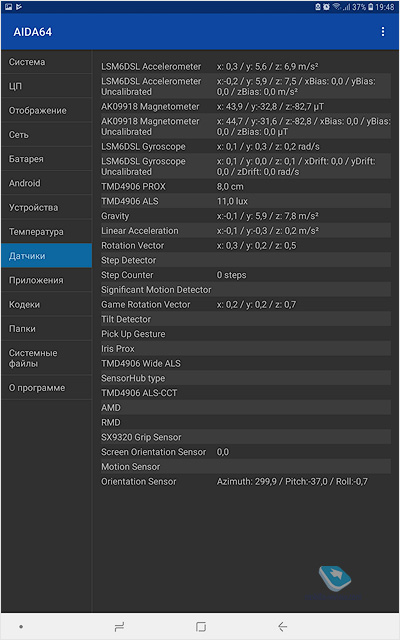The width and height of the screenshot is (400, 640).
Task: Select the LSM6DSL Gyroscope row
Action: click(246, 147)
